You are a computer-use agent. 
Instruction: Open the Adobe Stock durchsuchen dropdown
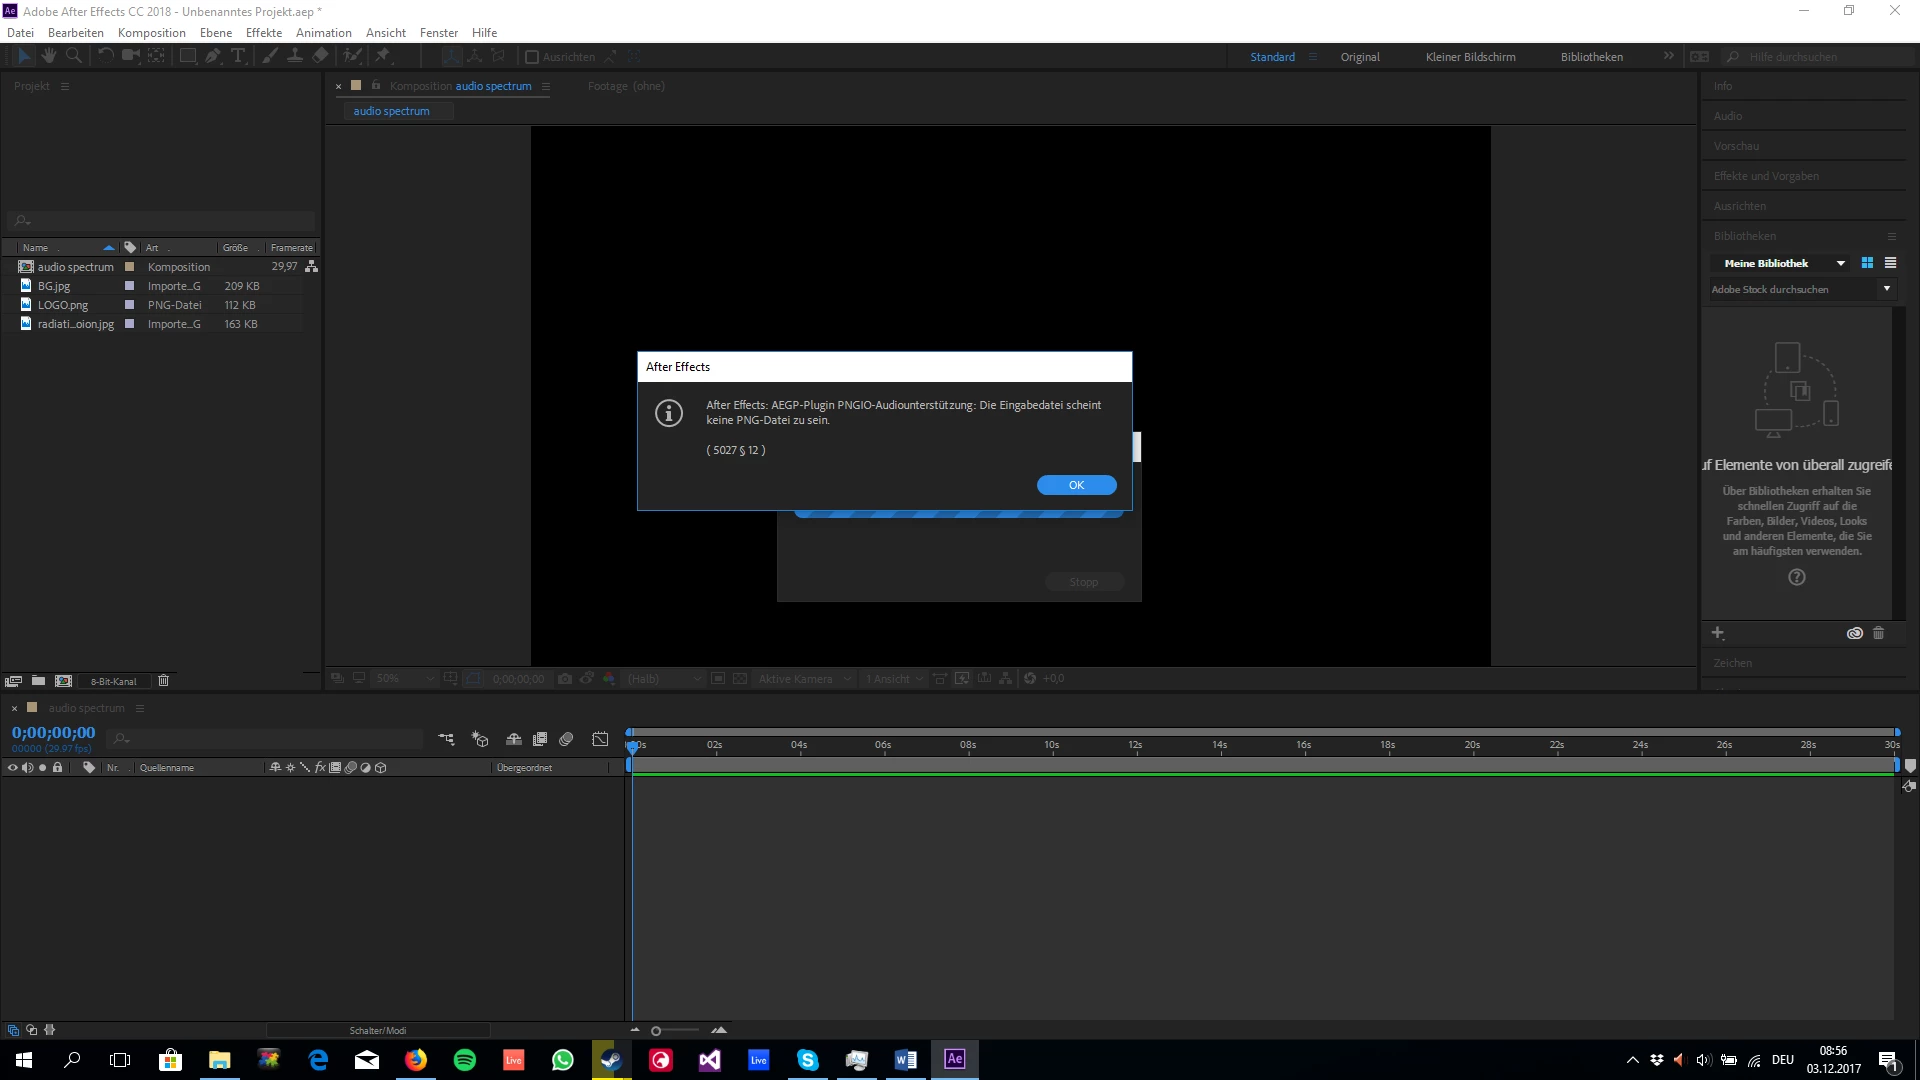tap(1886, 289)
